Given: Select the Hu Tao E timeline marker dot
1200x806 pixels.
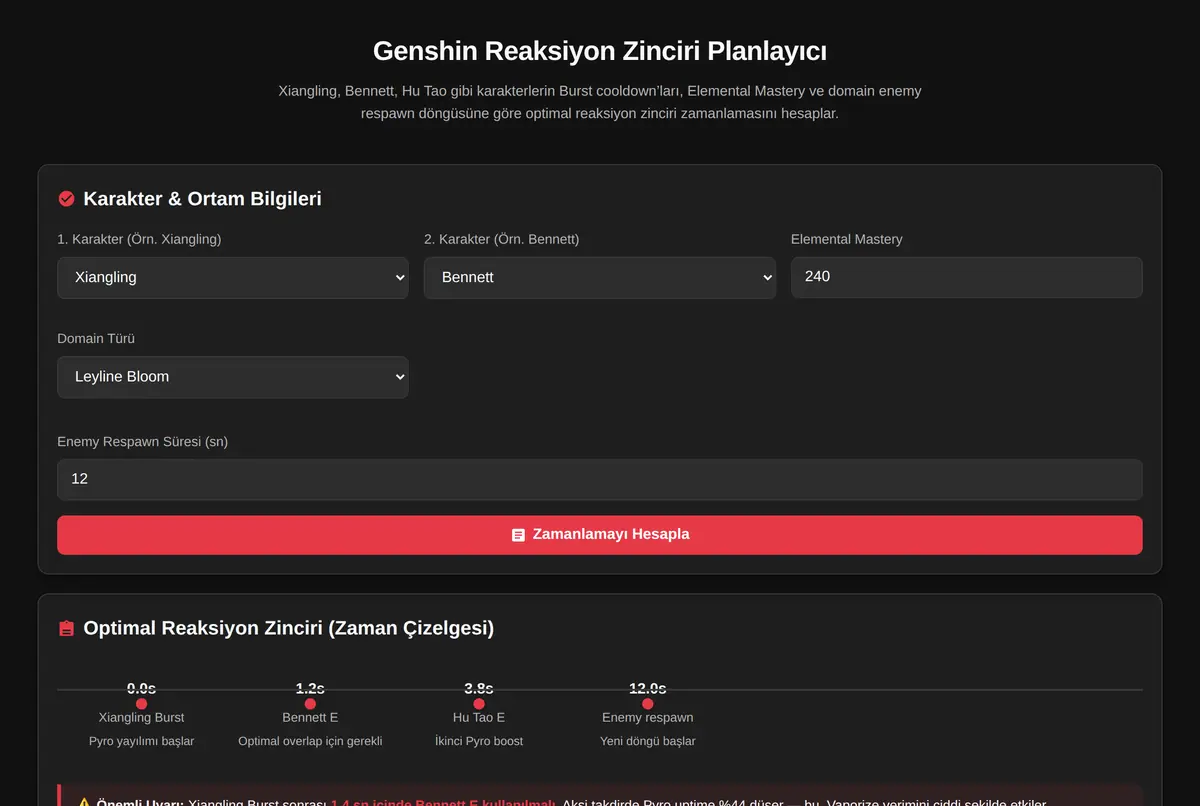Looking at the screenshot, I should point(479,704).
